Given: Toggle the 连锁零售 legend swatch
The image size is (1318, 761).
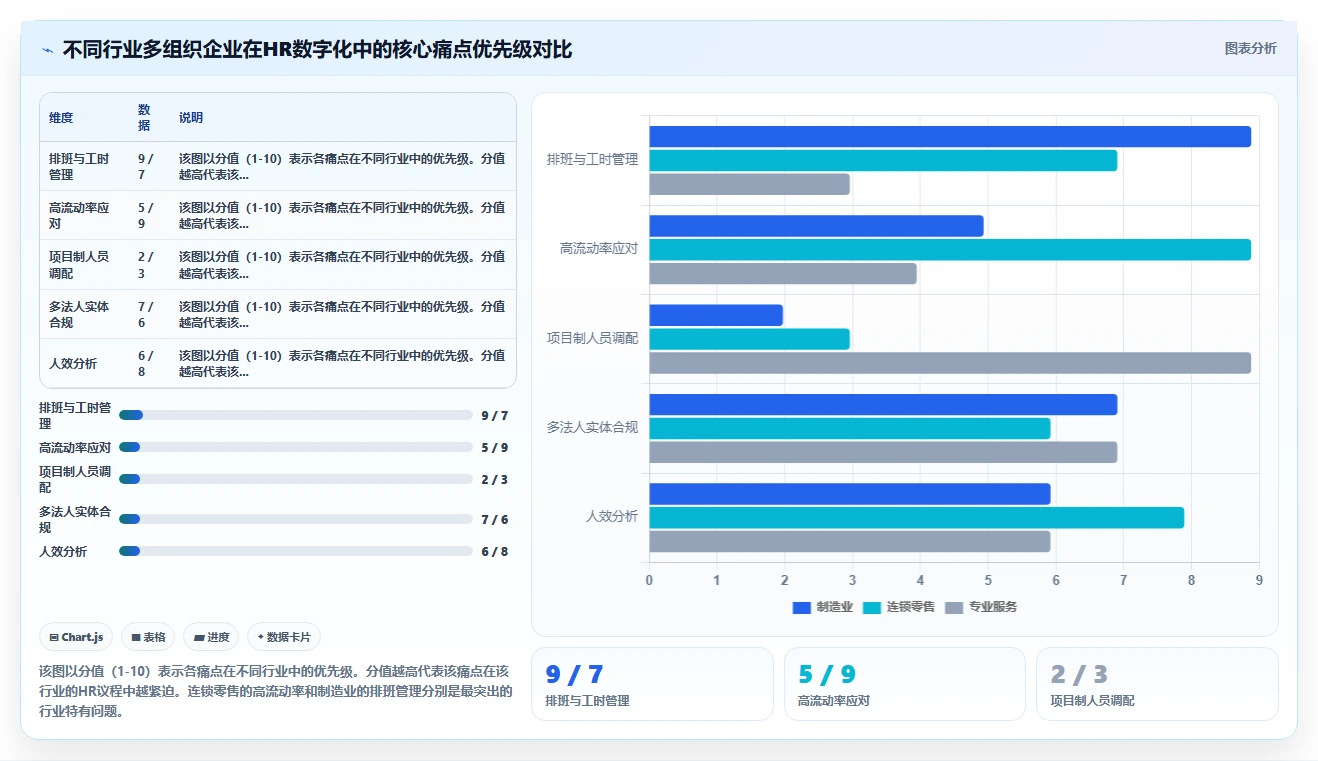Looking at the screenshot, I should 872,607.
